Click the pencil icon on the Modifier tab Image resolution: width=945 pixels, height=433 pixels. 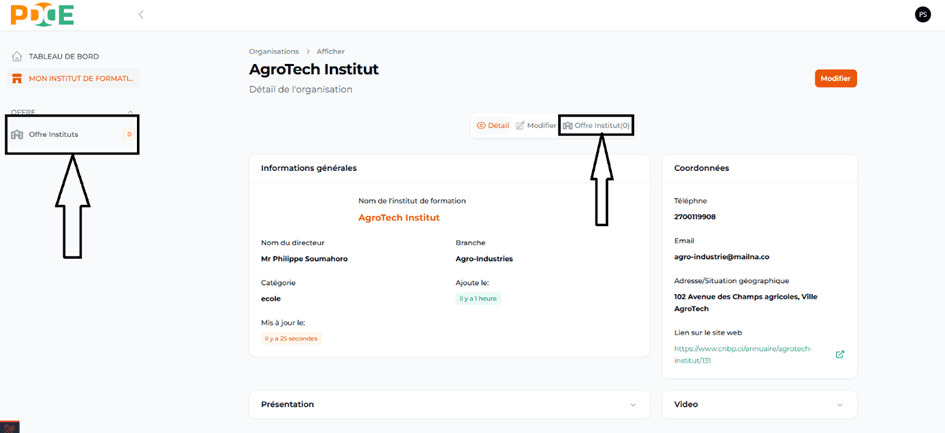pos(520,126)
